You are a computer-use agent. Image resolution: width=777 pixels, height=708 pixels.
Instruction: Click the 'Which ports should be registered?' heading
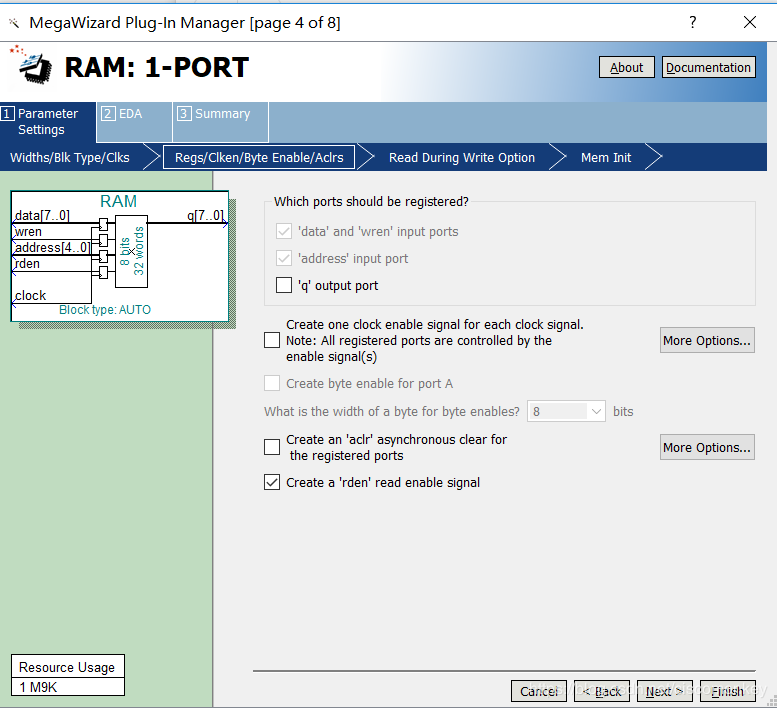[x=371, y=202]
